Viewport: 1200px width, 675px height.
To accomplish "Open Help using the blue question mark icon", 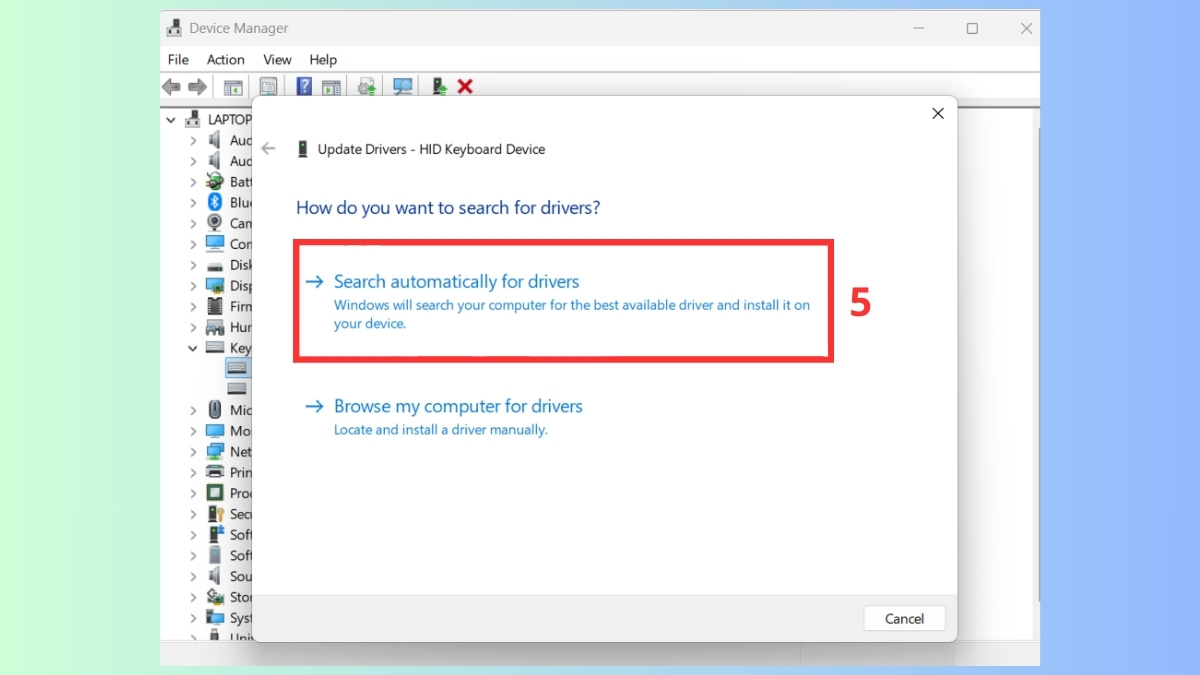I will (x=304, y=86).
